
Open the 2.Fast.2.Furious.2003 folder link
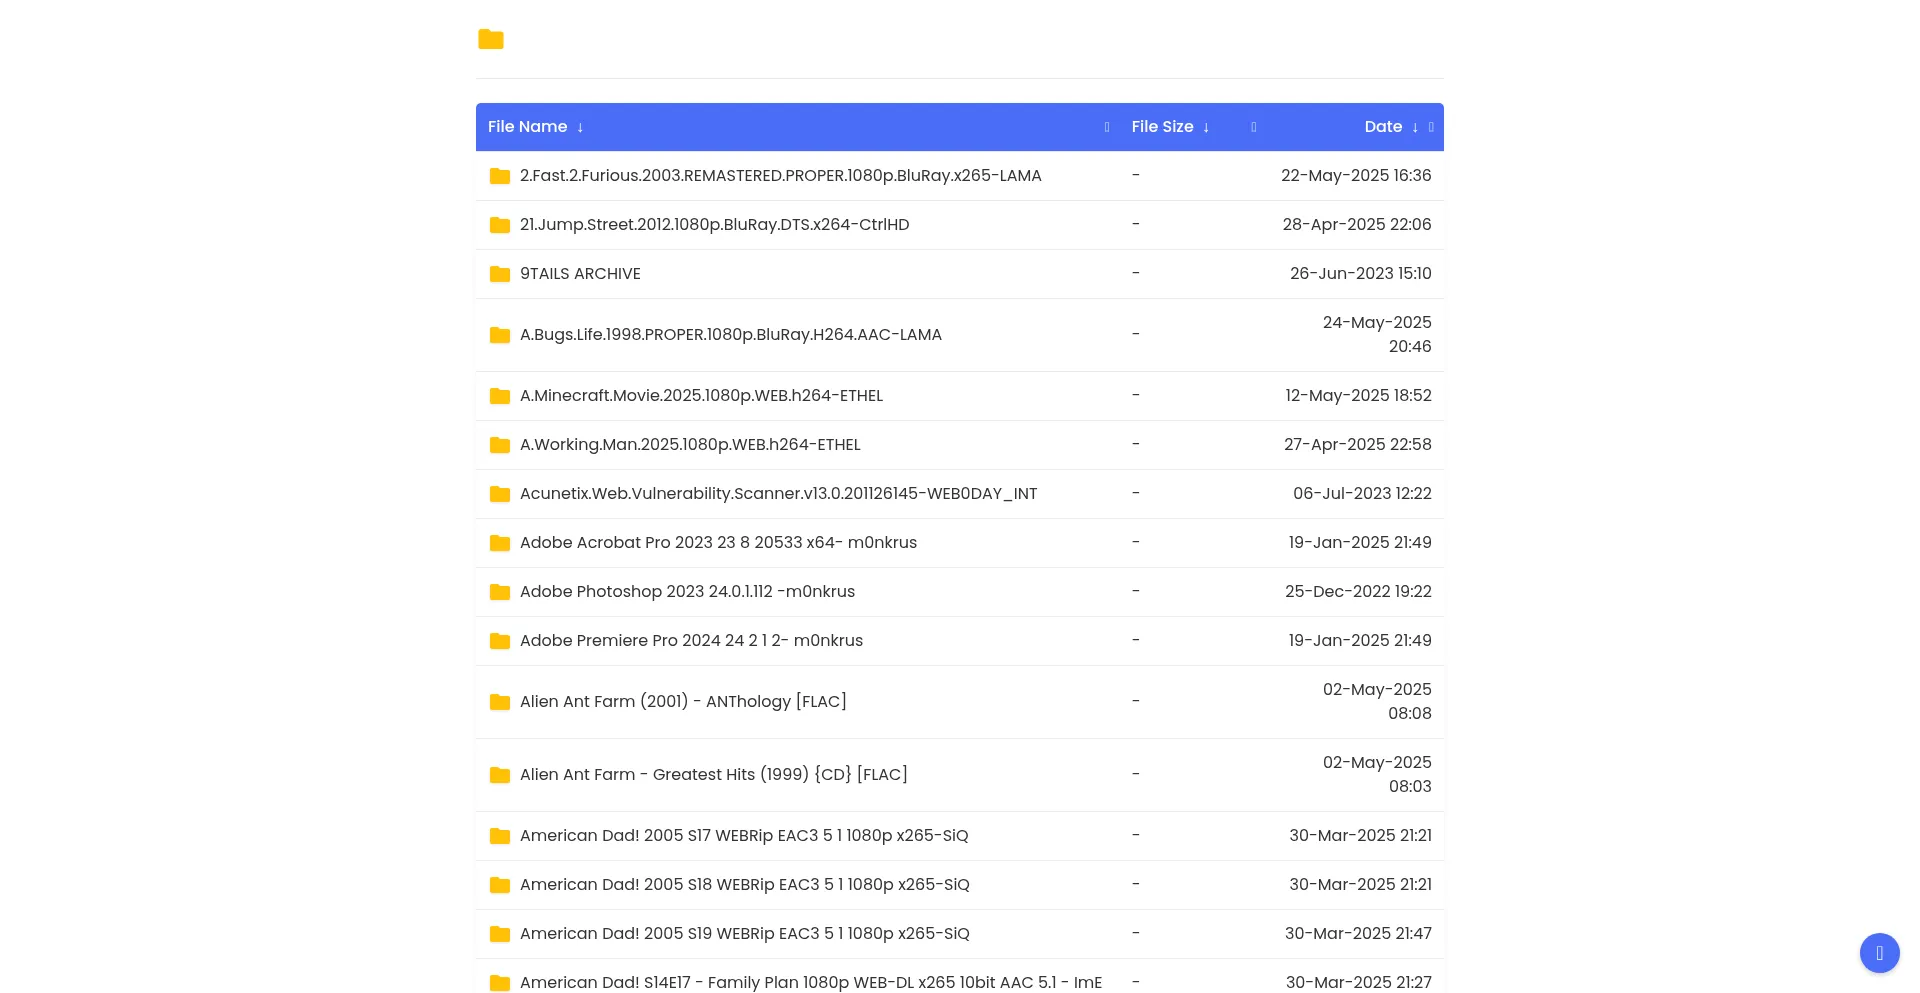[x=781, y=175]
